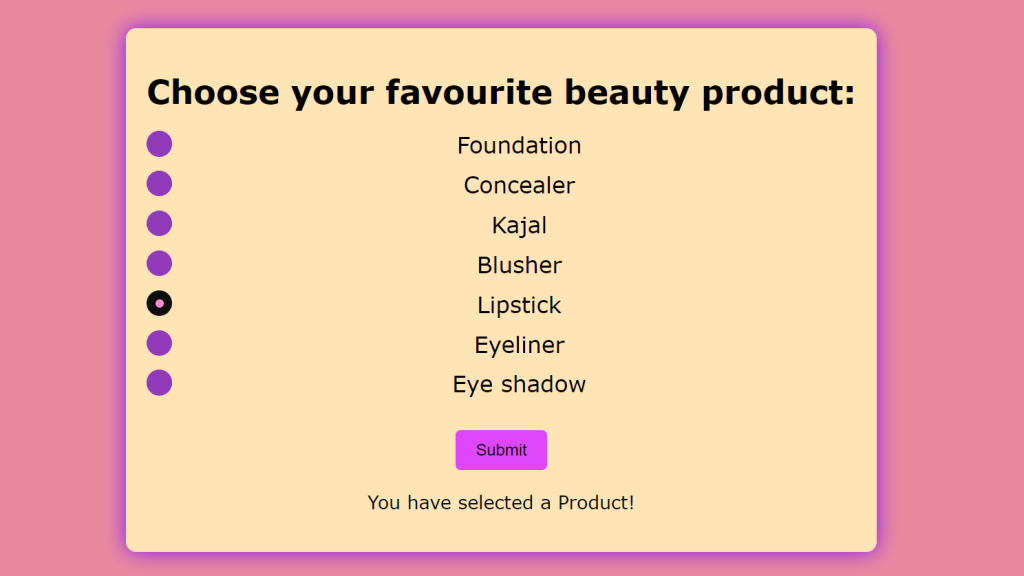The image size is (1024, 576).
Task: Click the "Choose your favourite beauty product" heading
Action: [x=501, y=93]
